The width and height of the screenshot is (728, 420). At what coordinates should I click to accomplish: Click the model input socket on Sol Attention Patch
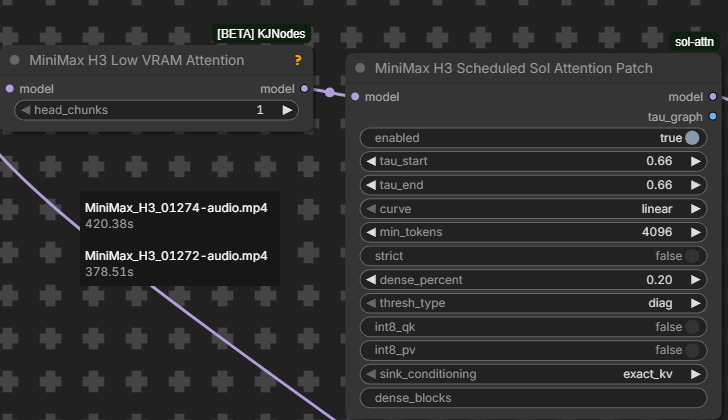[x=355, y=97]
